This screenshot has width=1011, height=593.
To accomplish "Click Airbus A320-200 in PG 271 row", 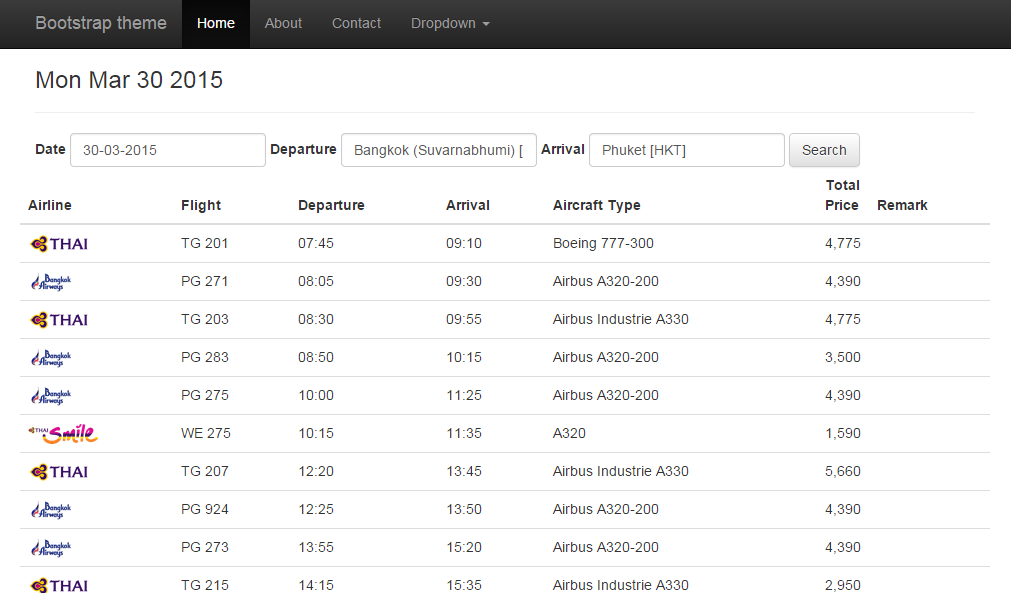I will pos(606,281).
